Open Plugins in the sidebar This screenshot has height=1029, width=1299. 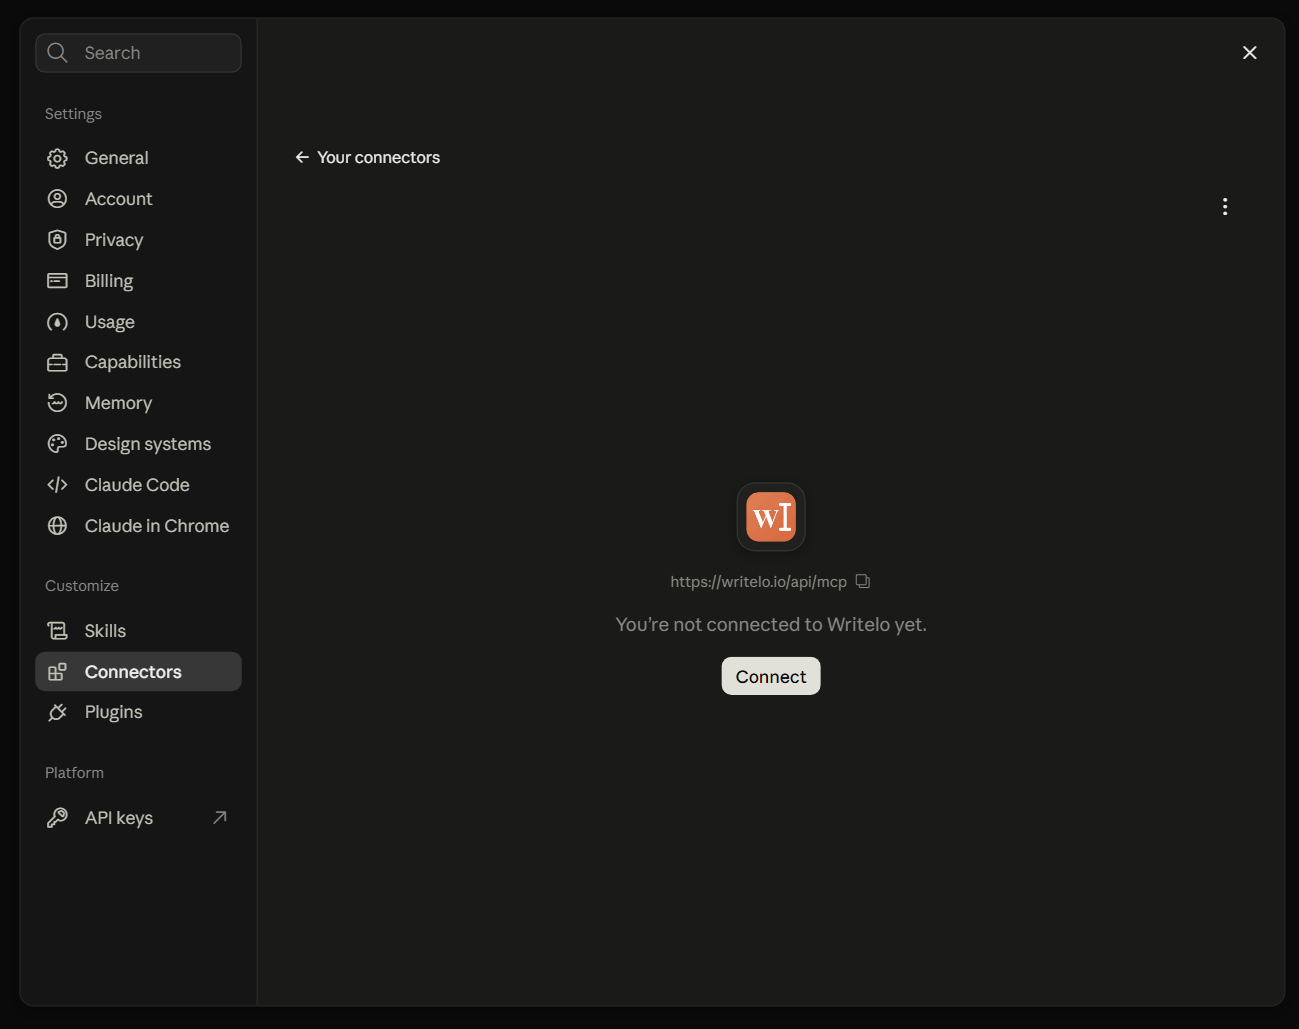pyautogui.click(x=138, y=712)
